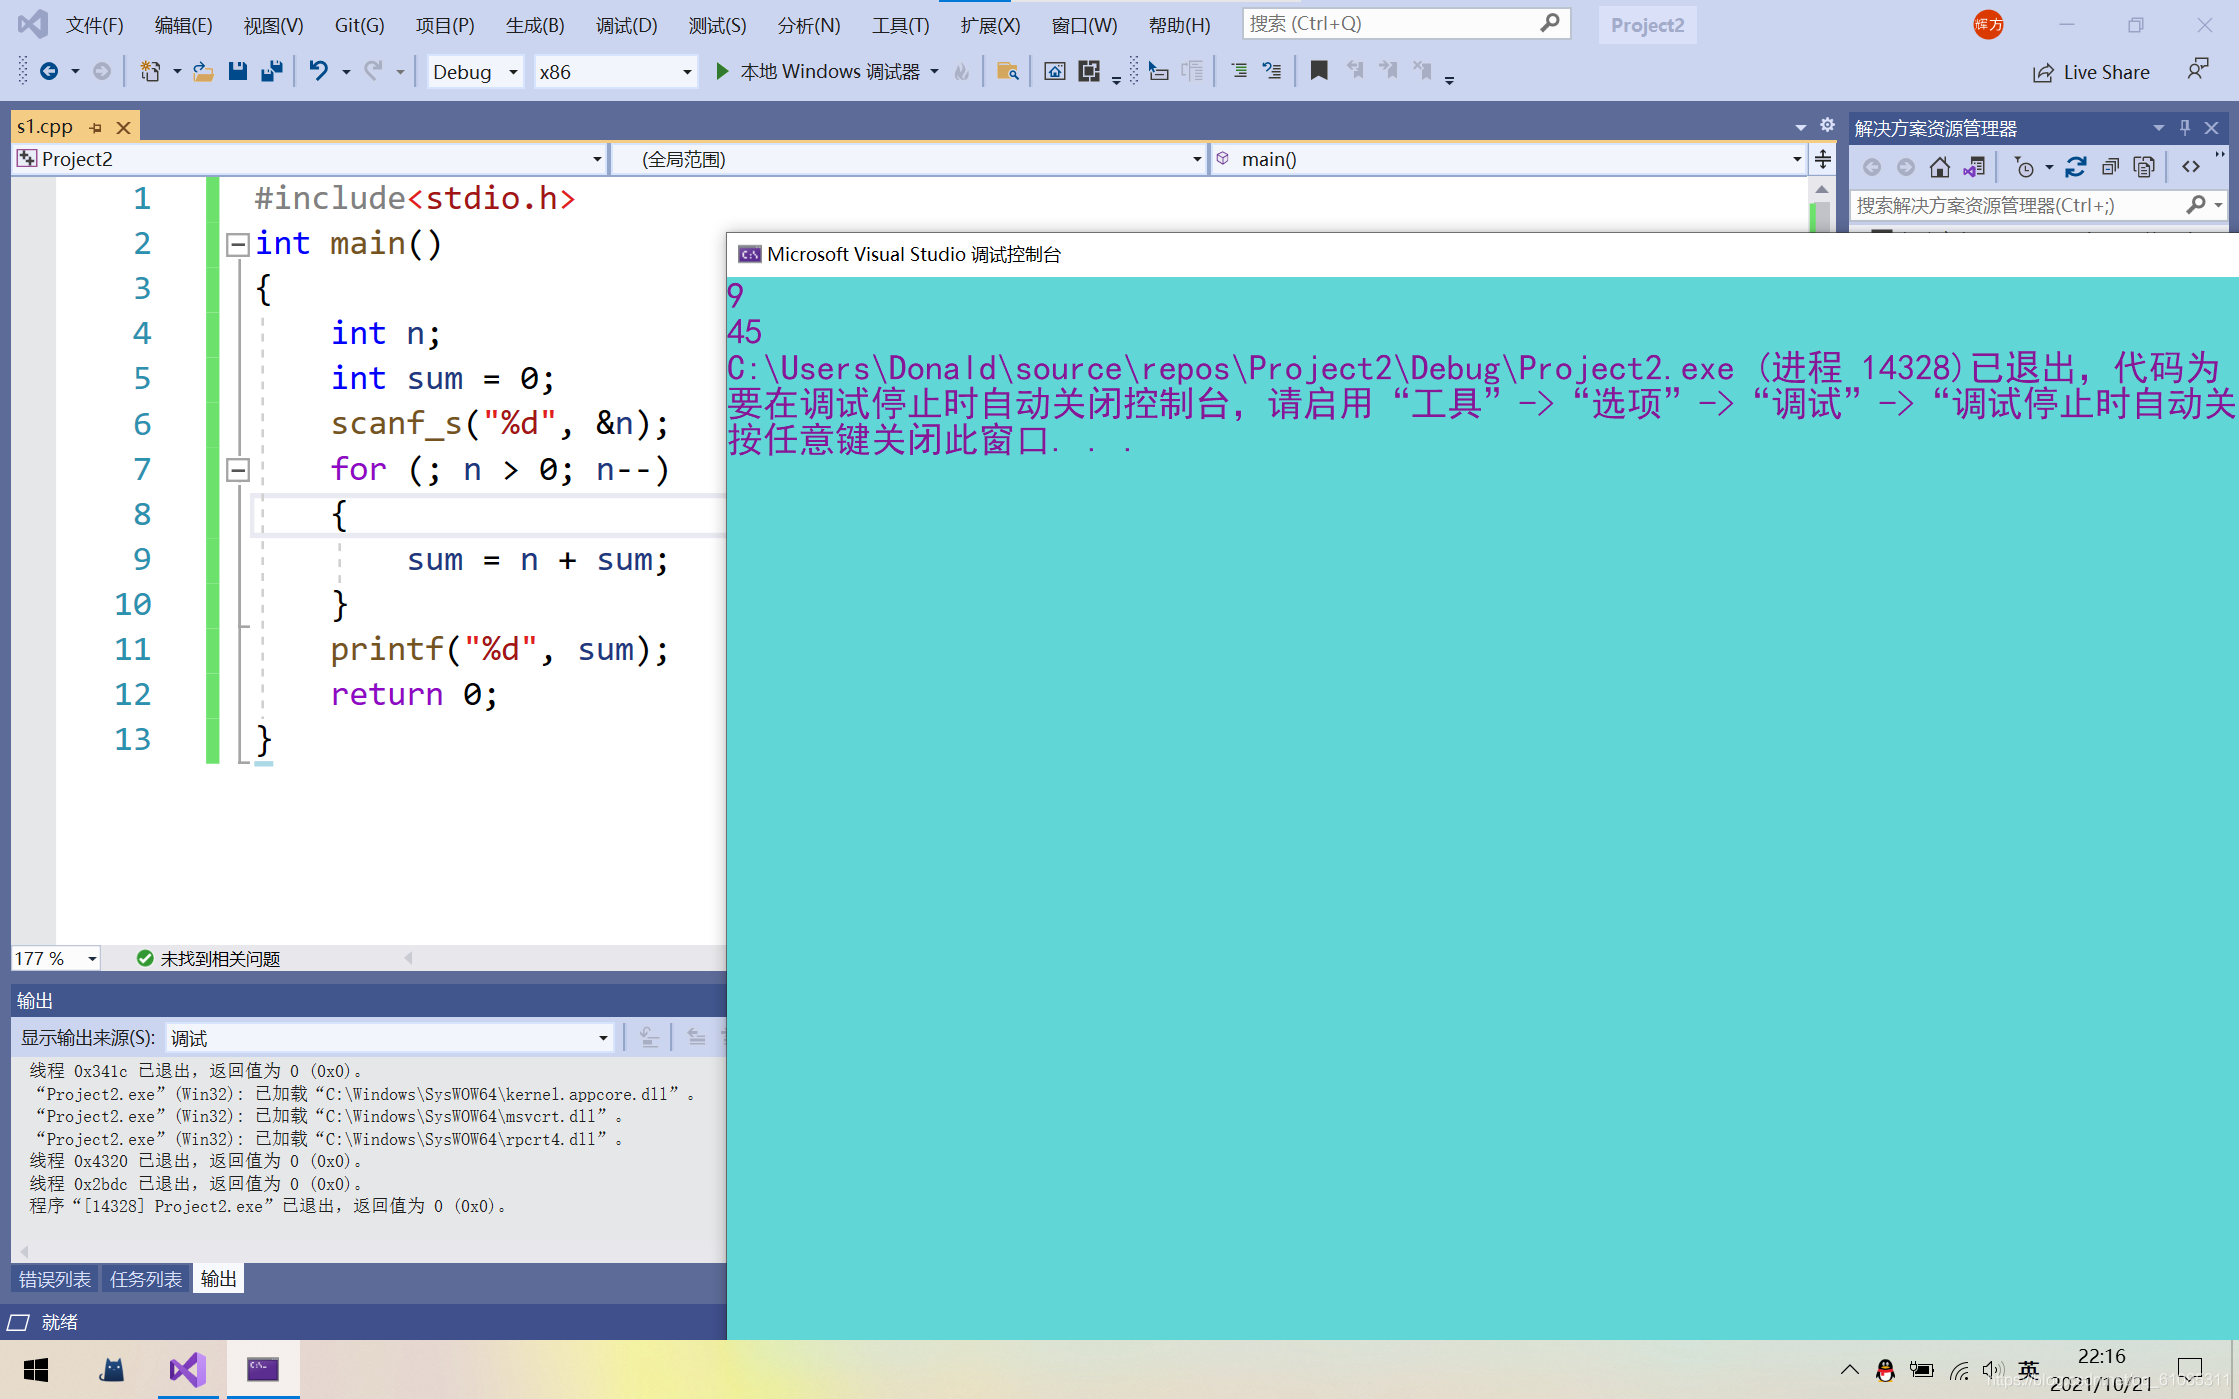Click the pending changes filter clock icon
This screenshot has height=1399, width=2239.
pyautogui.click(x=2024, y=167)
